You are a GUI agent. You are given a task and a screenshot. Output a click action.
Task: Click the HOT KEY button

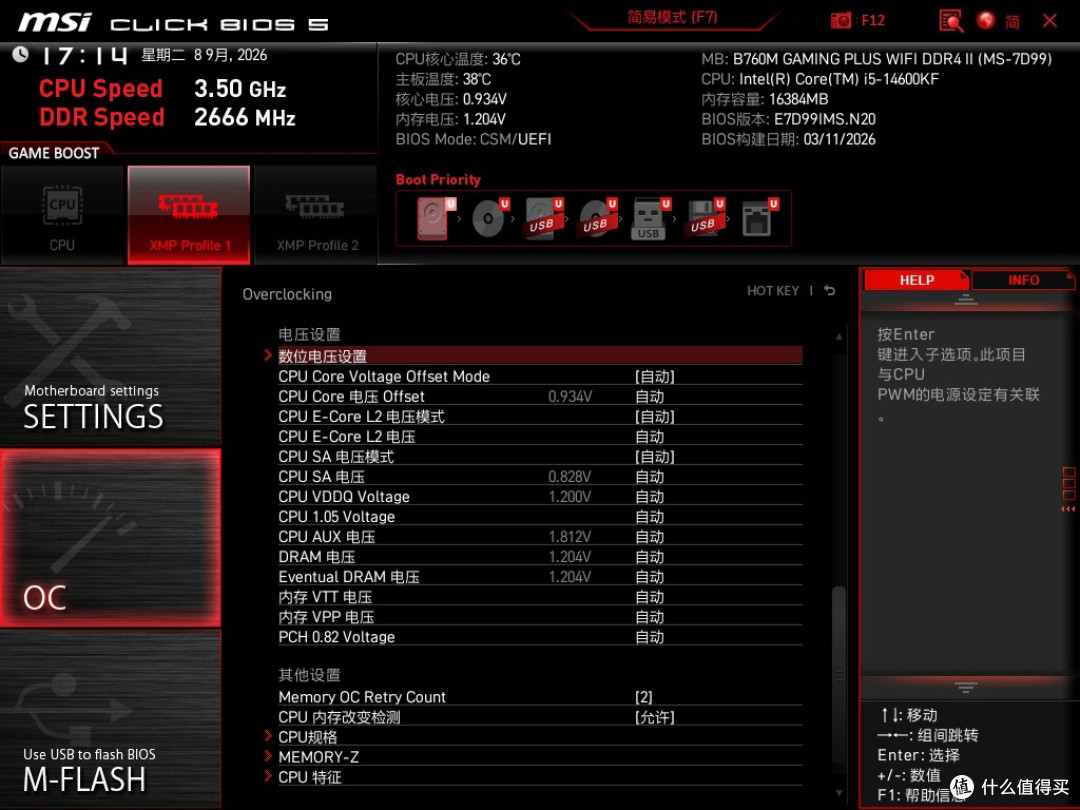773,291
